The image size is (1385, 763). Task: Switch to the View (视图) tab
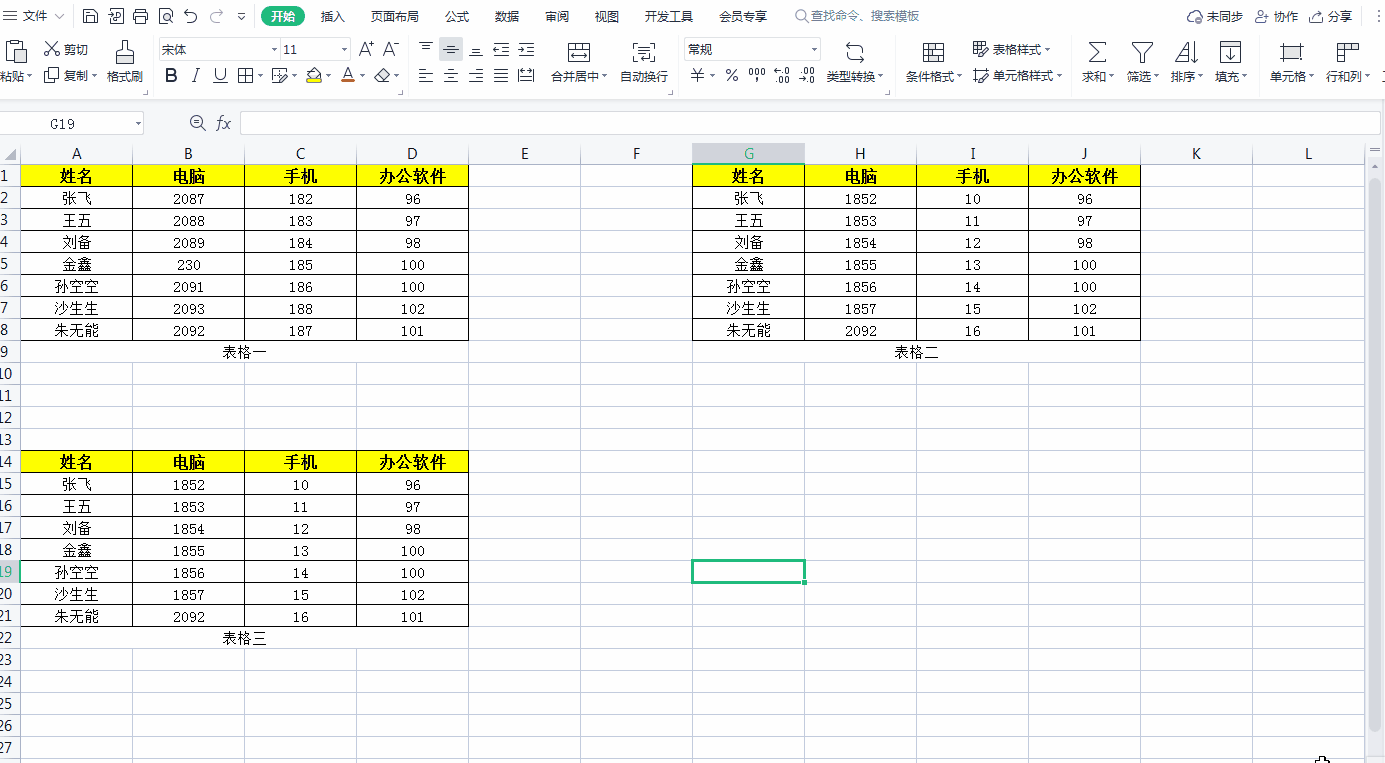click(x=607, y=16)
